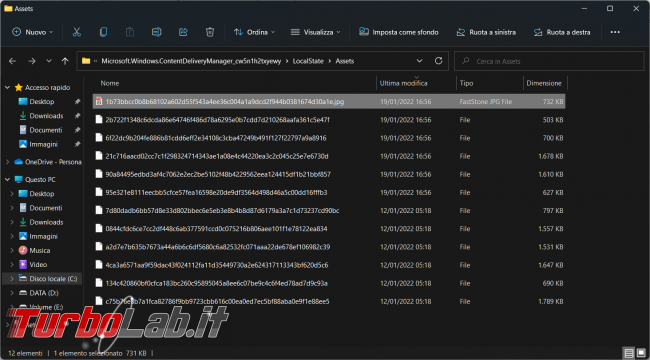The width and height of the screenshot is (650, 360).
Task: Open Downloads under Accesso rapido
Action: tap(46, 116)
